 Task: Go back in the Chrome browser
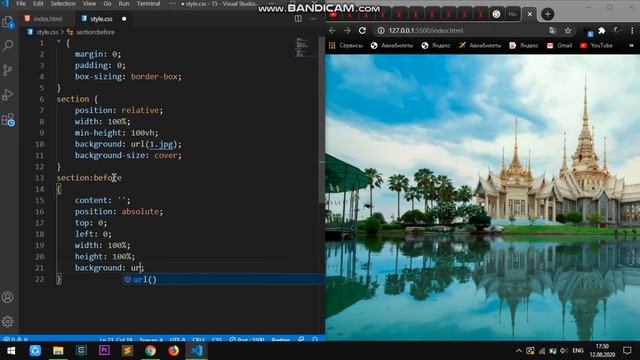point(332,31)
